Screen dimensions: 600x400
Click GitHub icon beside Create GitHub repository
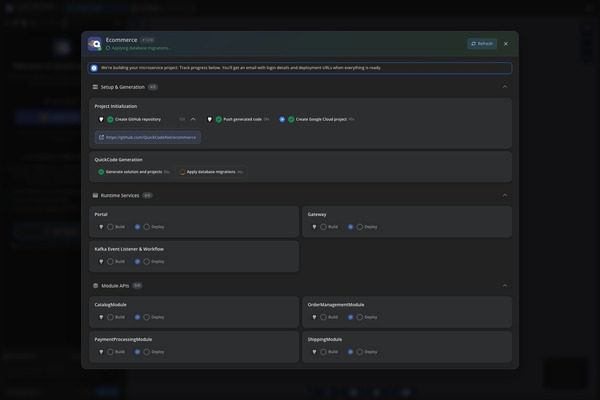[x=101, y=119]
